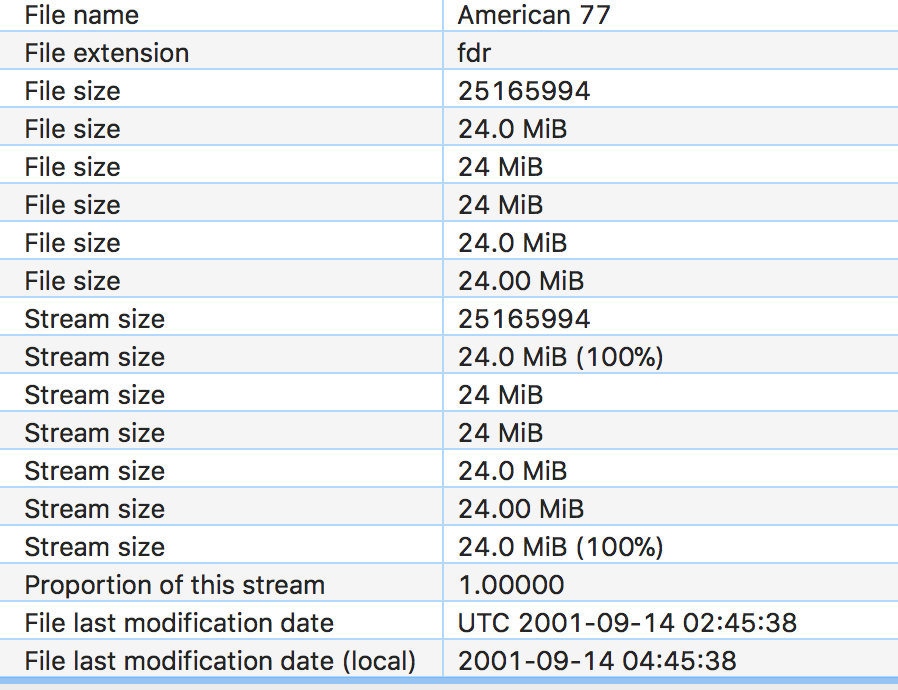The image size is (898, 690).
Task: Click the last 24.0 MiB (100%) stream value
Action: pos(560,547)
